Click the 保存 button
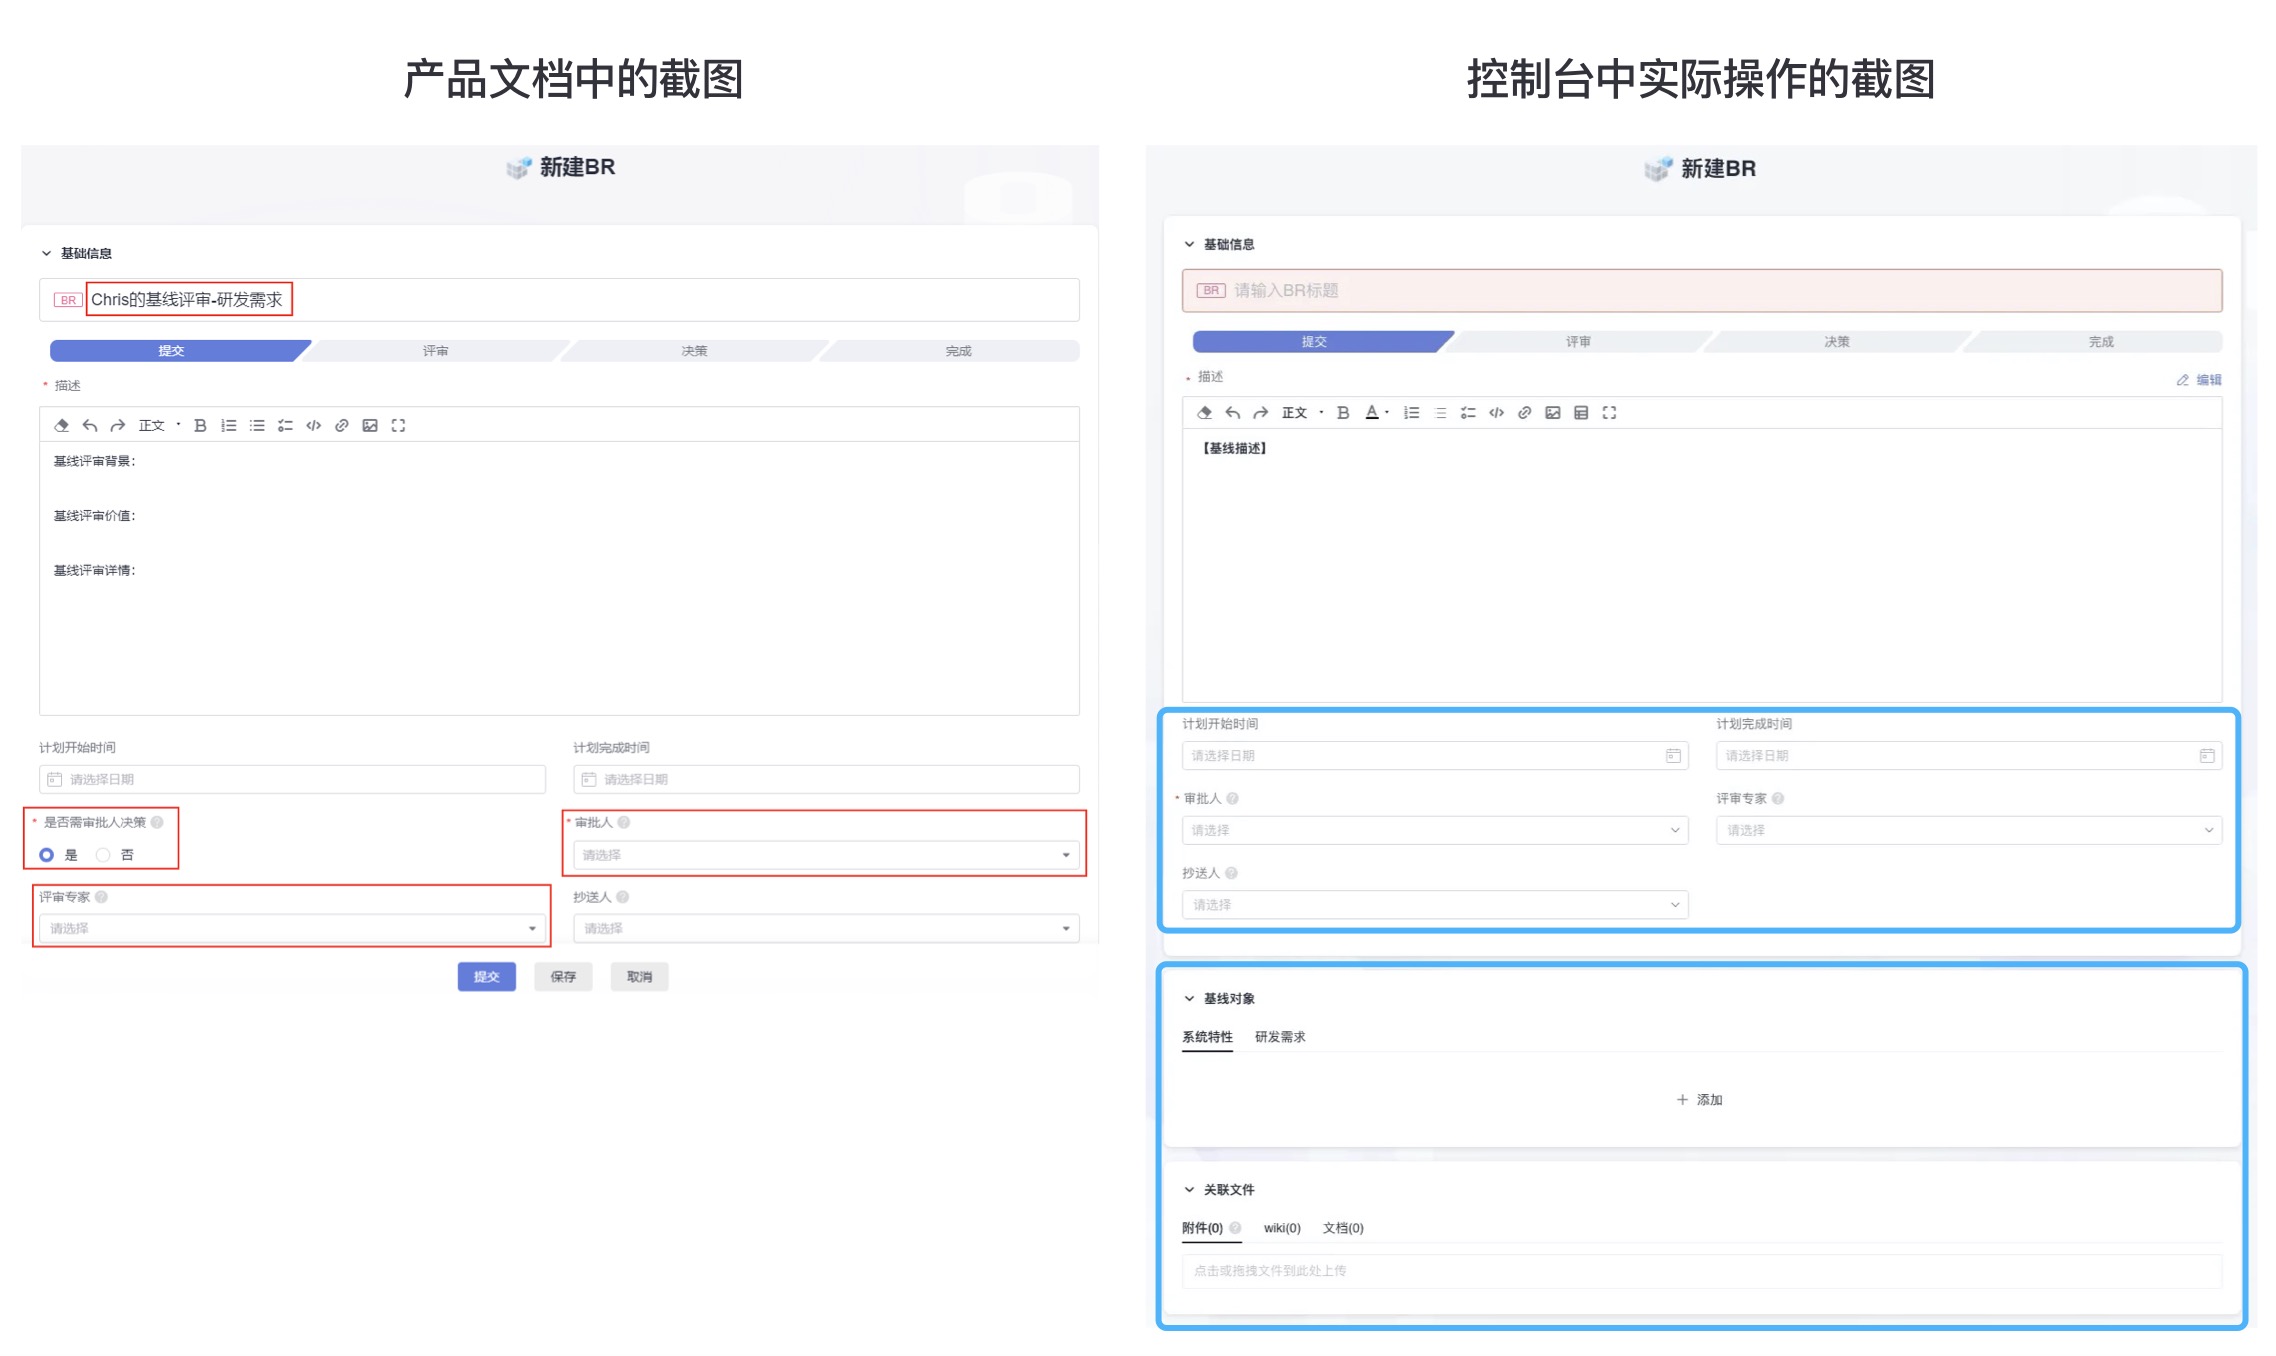This screenshot has width=2276, height=1356. coord(563,976)
